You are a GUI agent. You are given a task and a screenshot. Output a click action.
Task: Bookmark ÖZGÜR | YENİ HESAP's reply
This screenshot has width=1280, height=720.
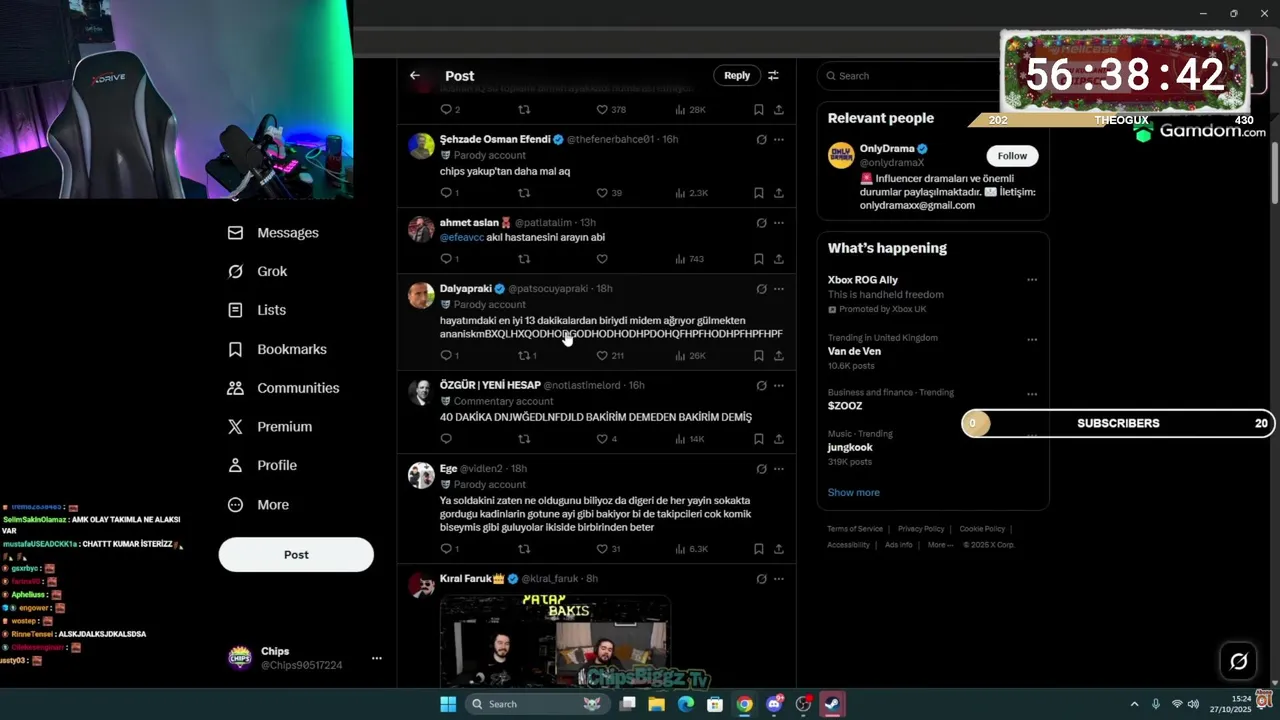[x=759, y=439]
